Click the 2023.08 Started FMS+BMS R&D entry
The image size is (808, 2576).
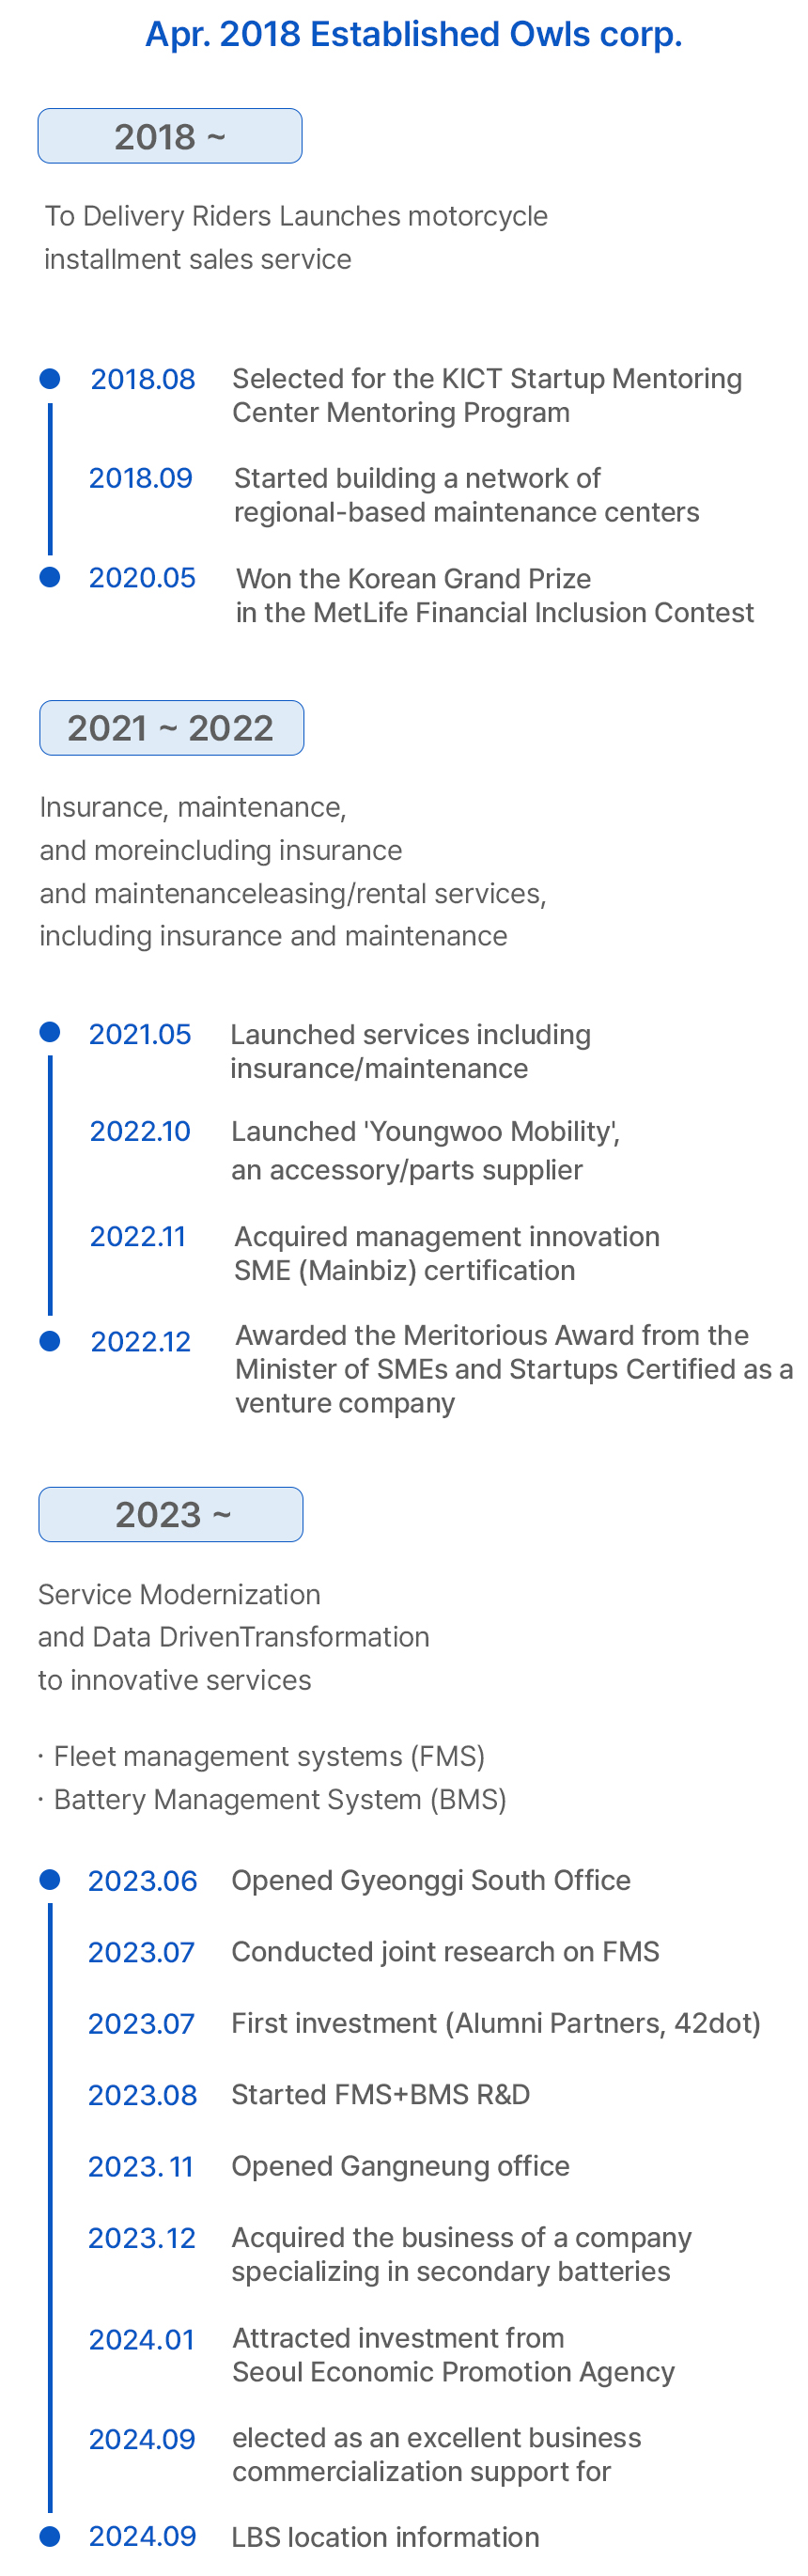309,2095
